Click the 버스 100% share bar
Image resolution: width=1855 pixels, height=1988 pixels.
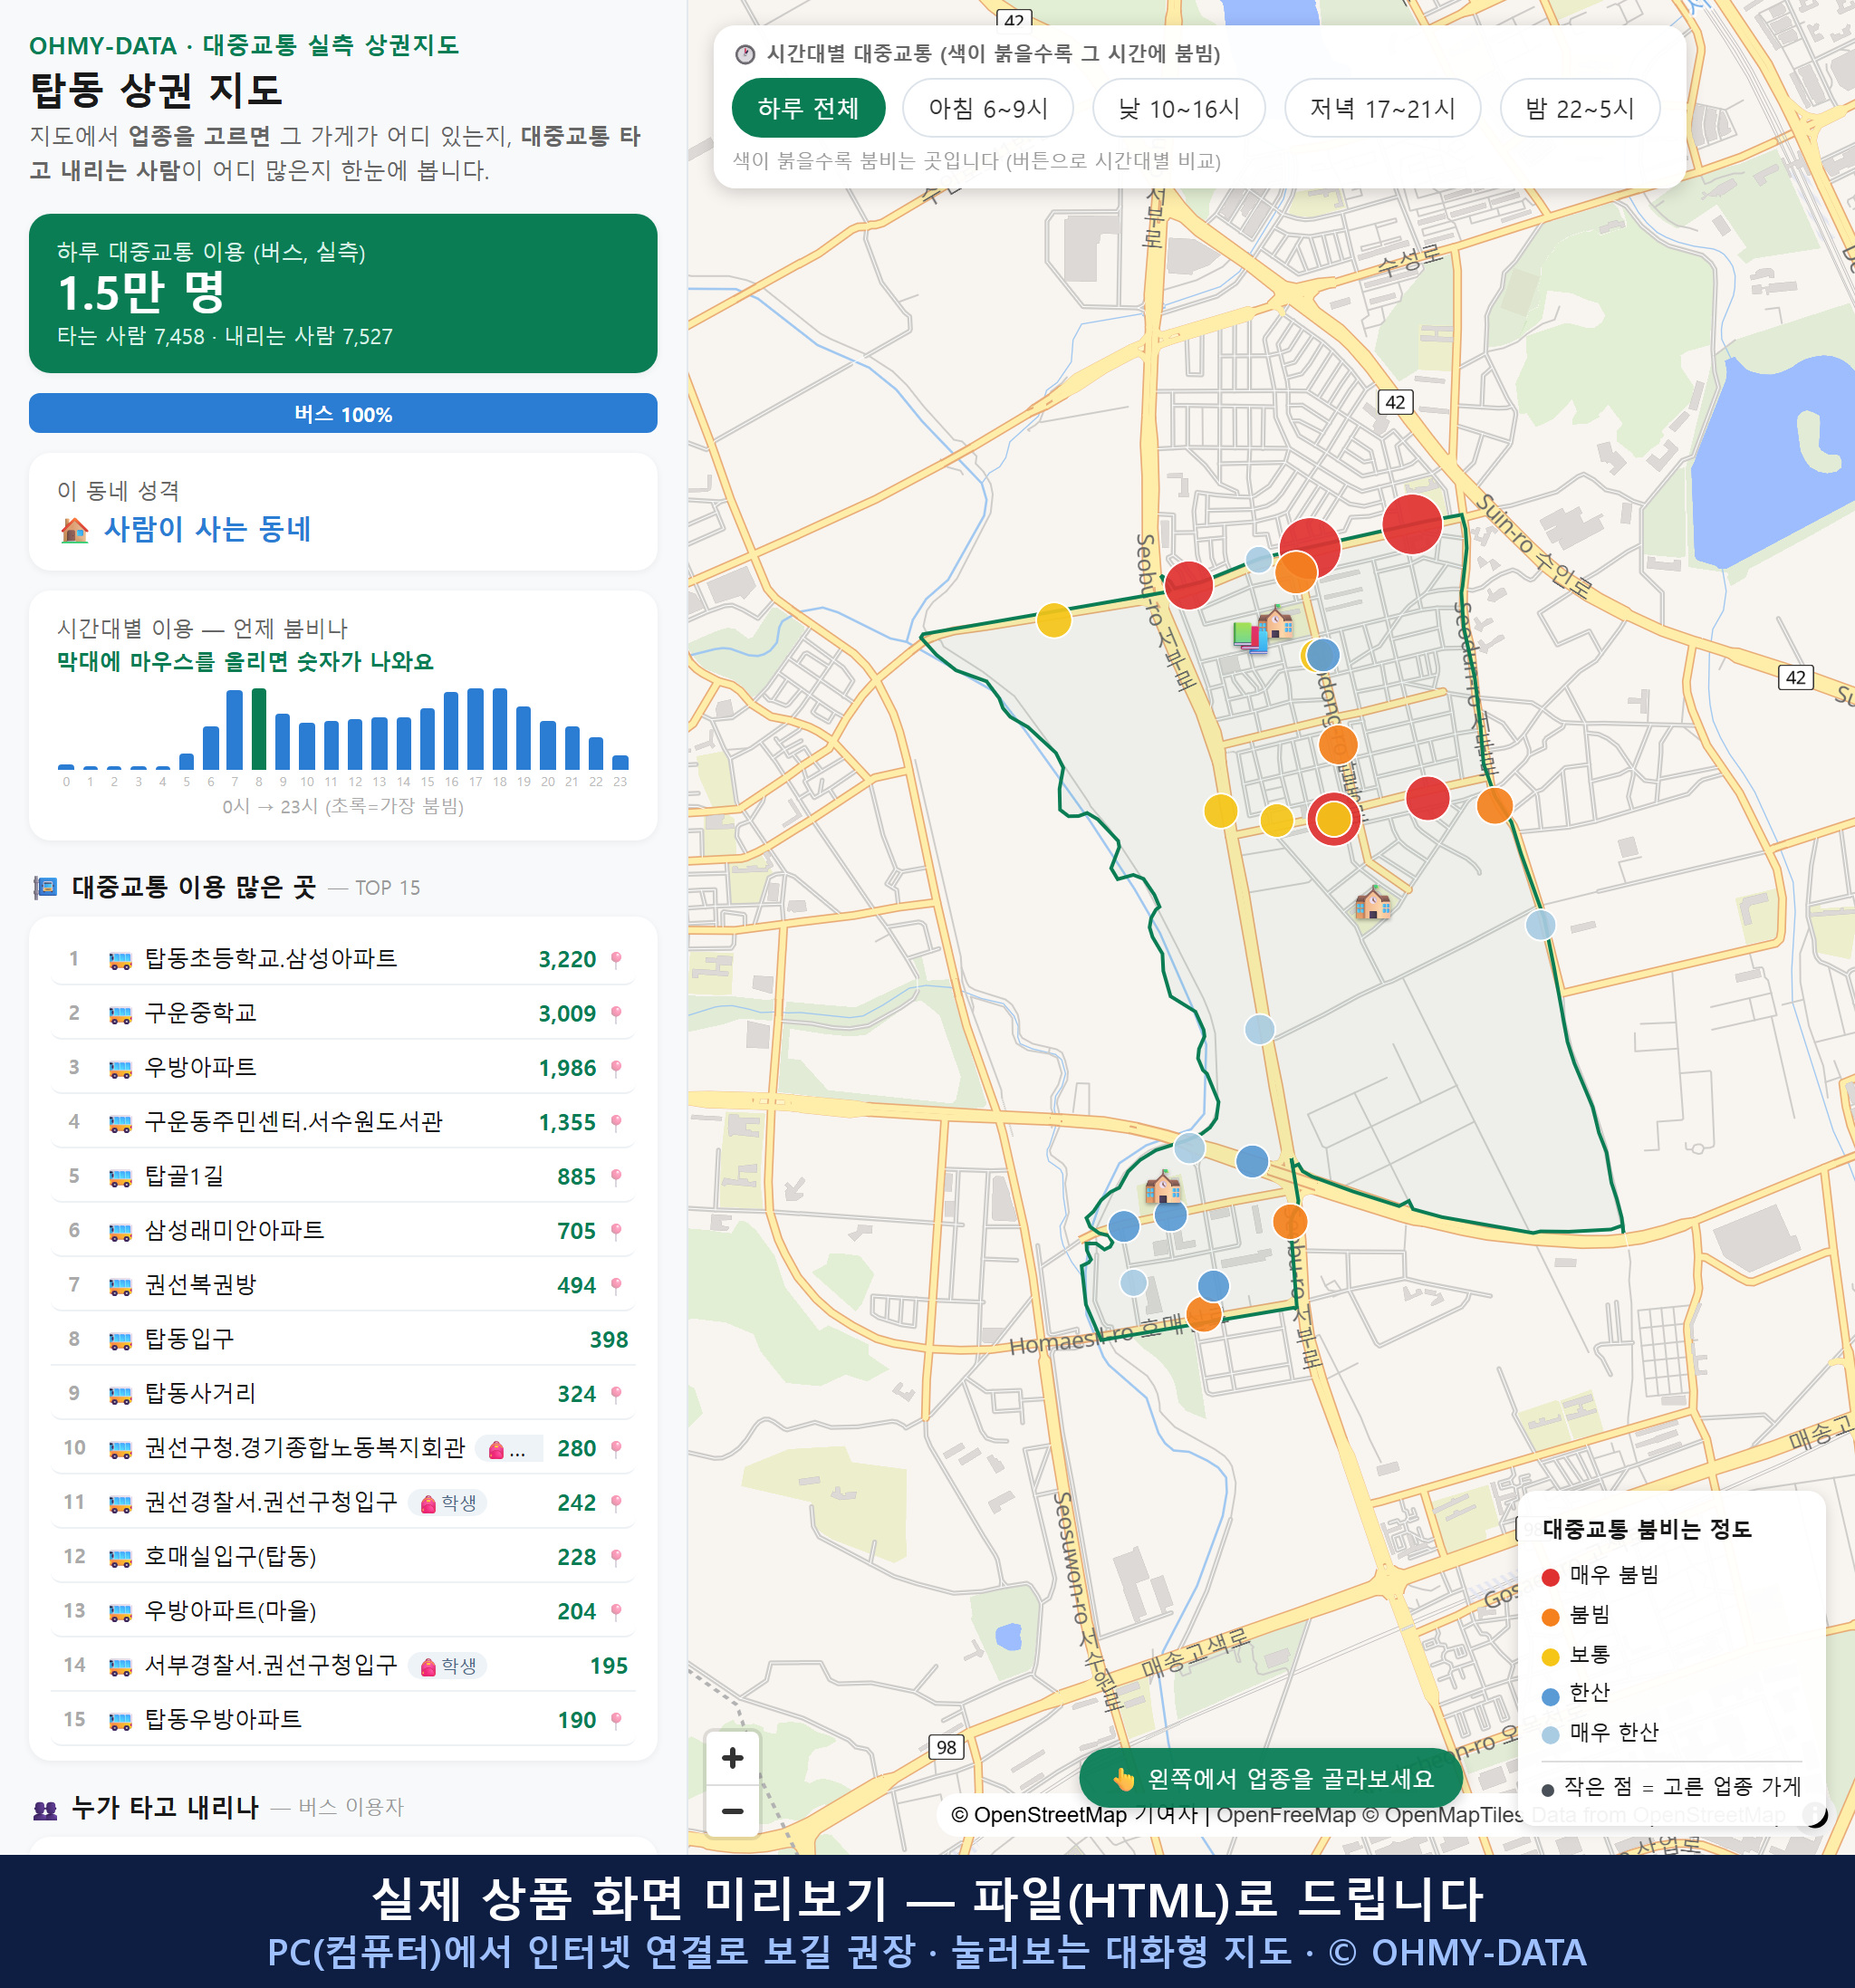click(343, 413)
